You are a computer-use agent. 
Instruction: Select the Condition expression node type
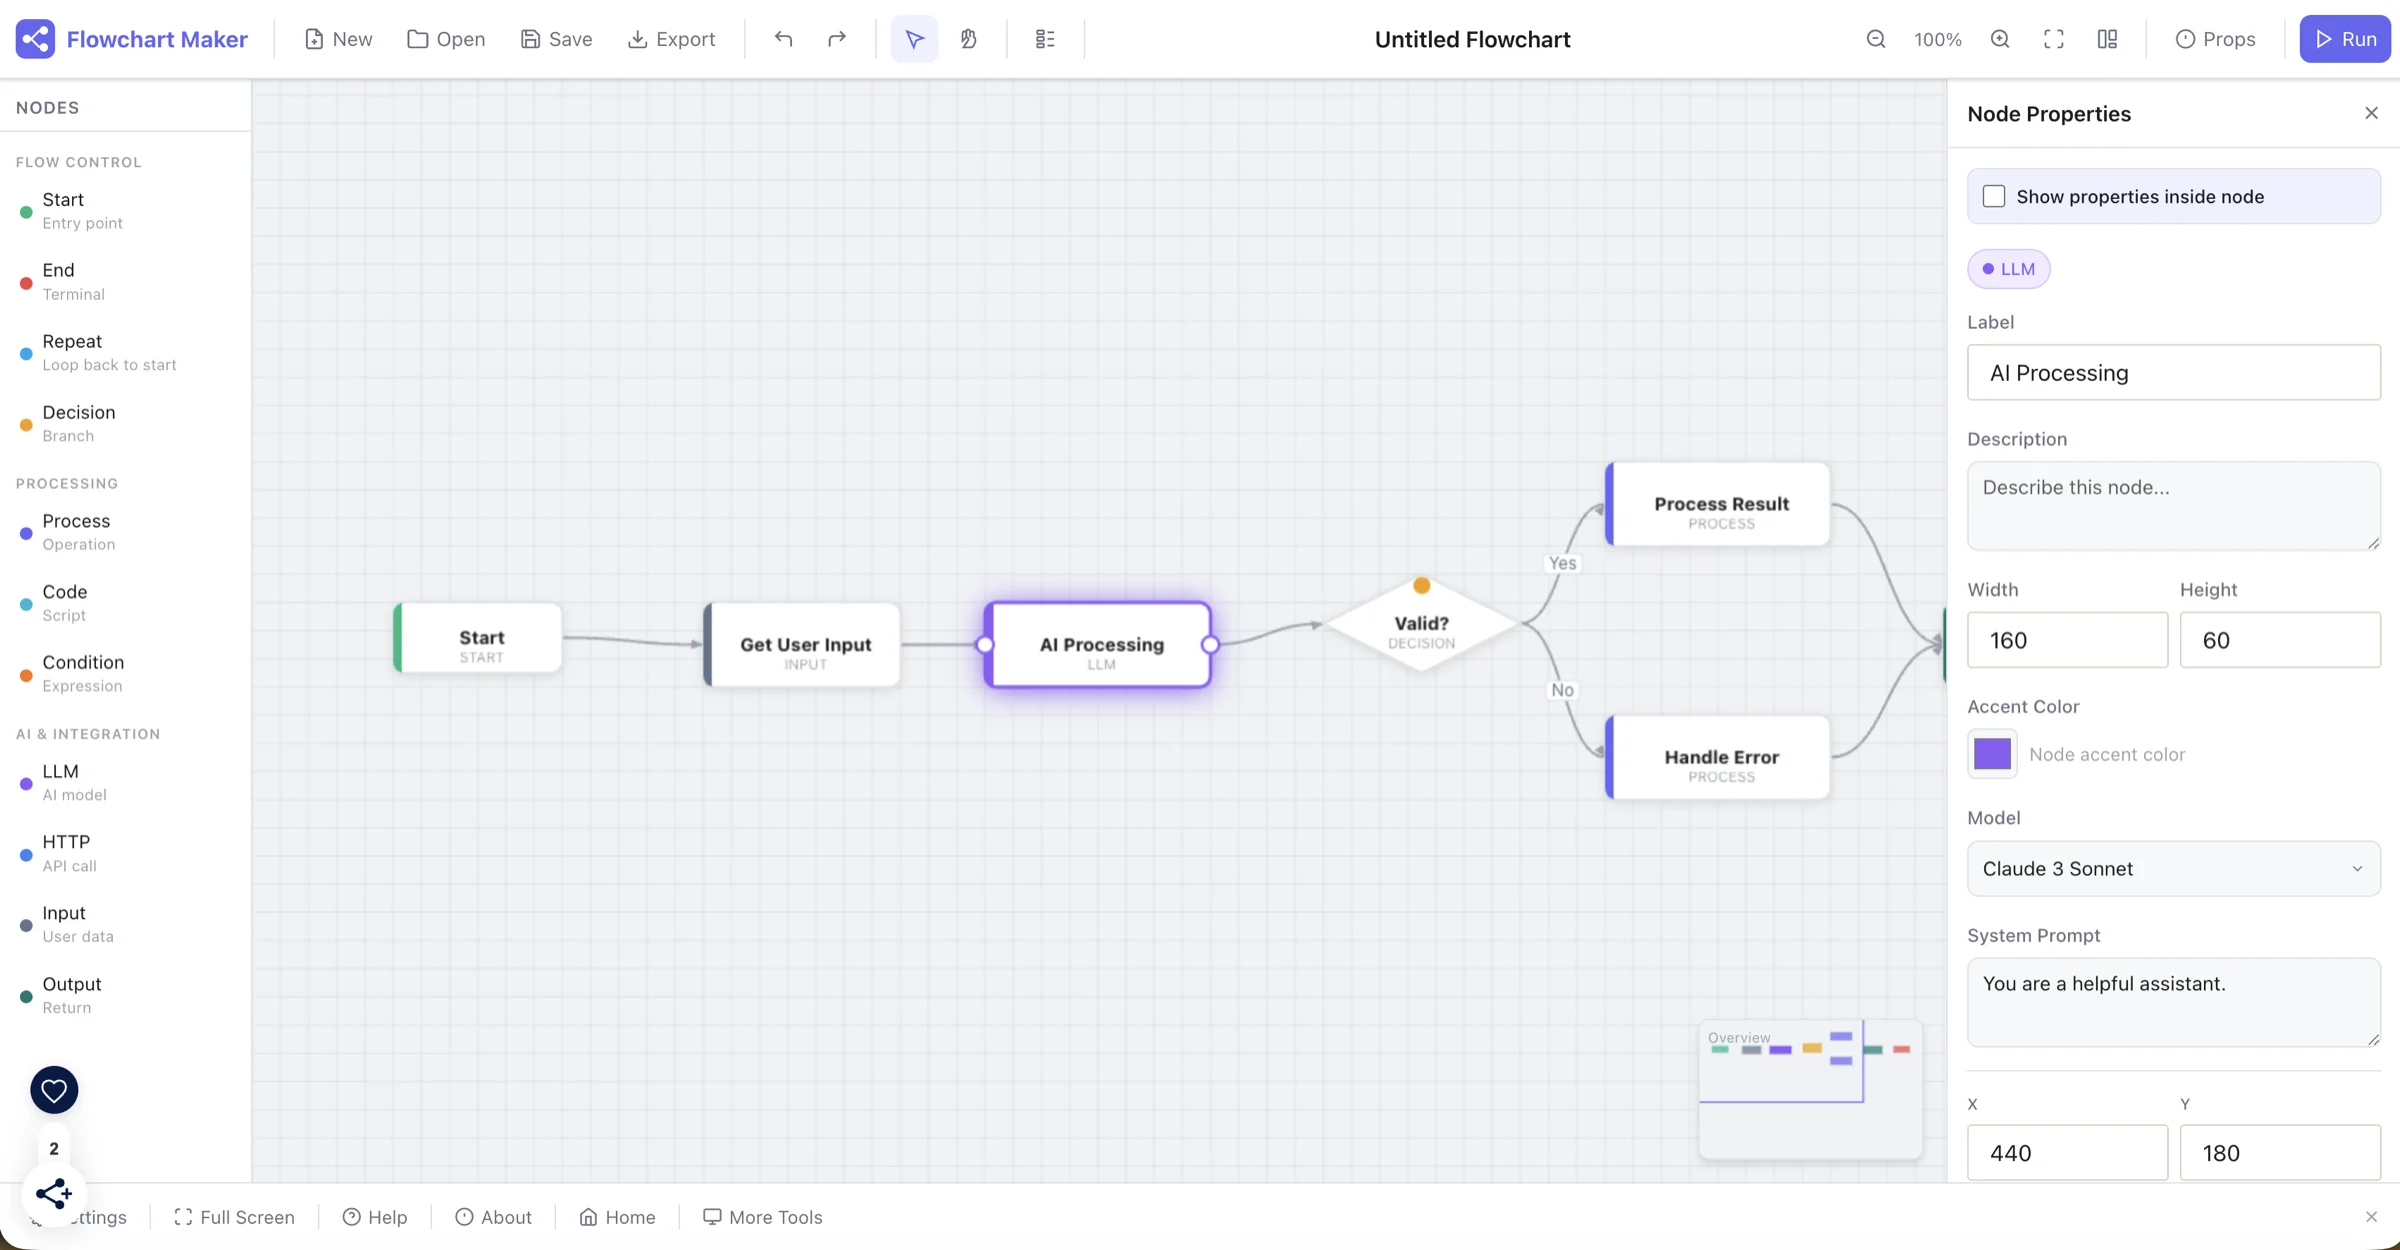pyautogui.click(x=125, y=674)
